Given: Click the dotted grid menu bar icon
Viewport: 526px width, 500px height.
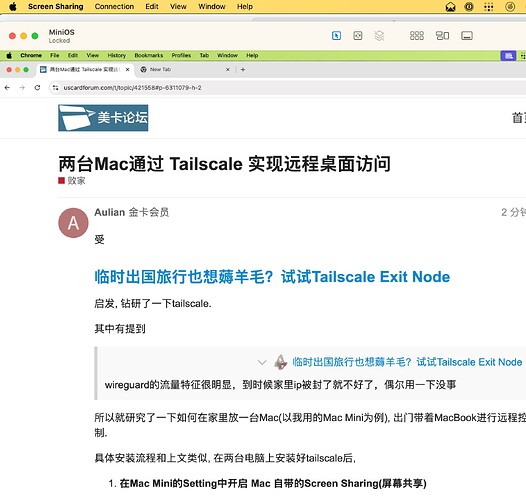Looking at the screenshot, I should point(489,6).
